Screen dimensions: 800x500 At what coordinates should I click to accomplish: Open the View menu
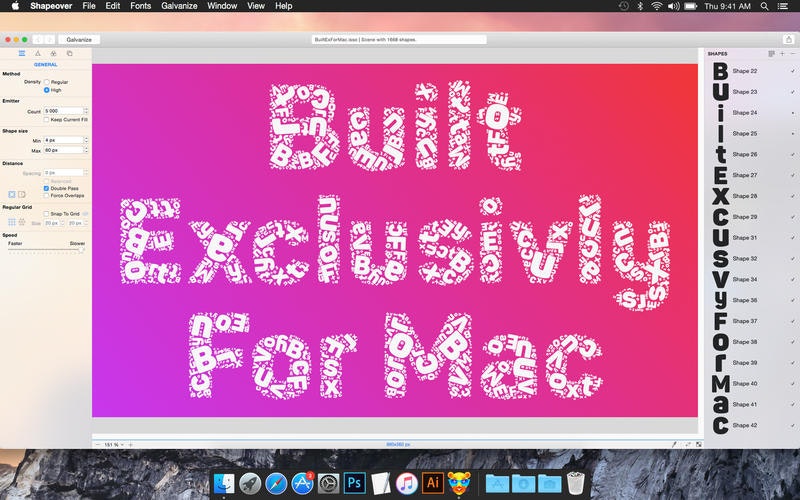[256, 6]
